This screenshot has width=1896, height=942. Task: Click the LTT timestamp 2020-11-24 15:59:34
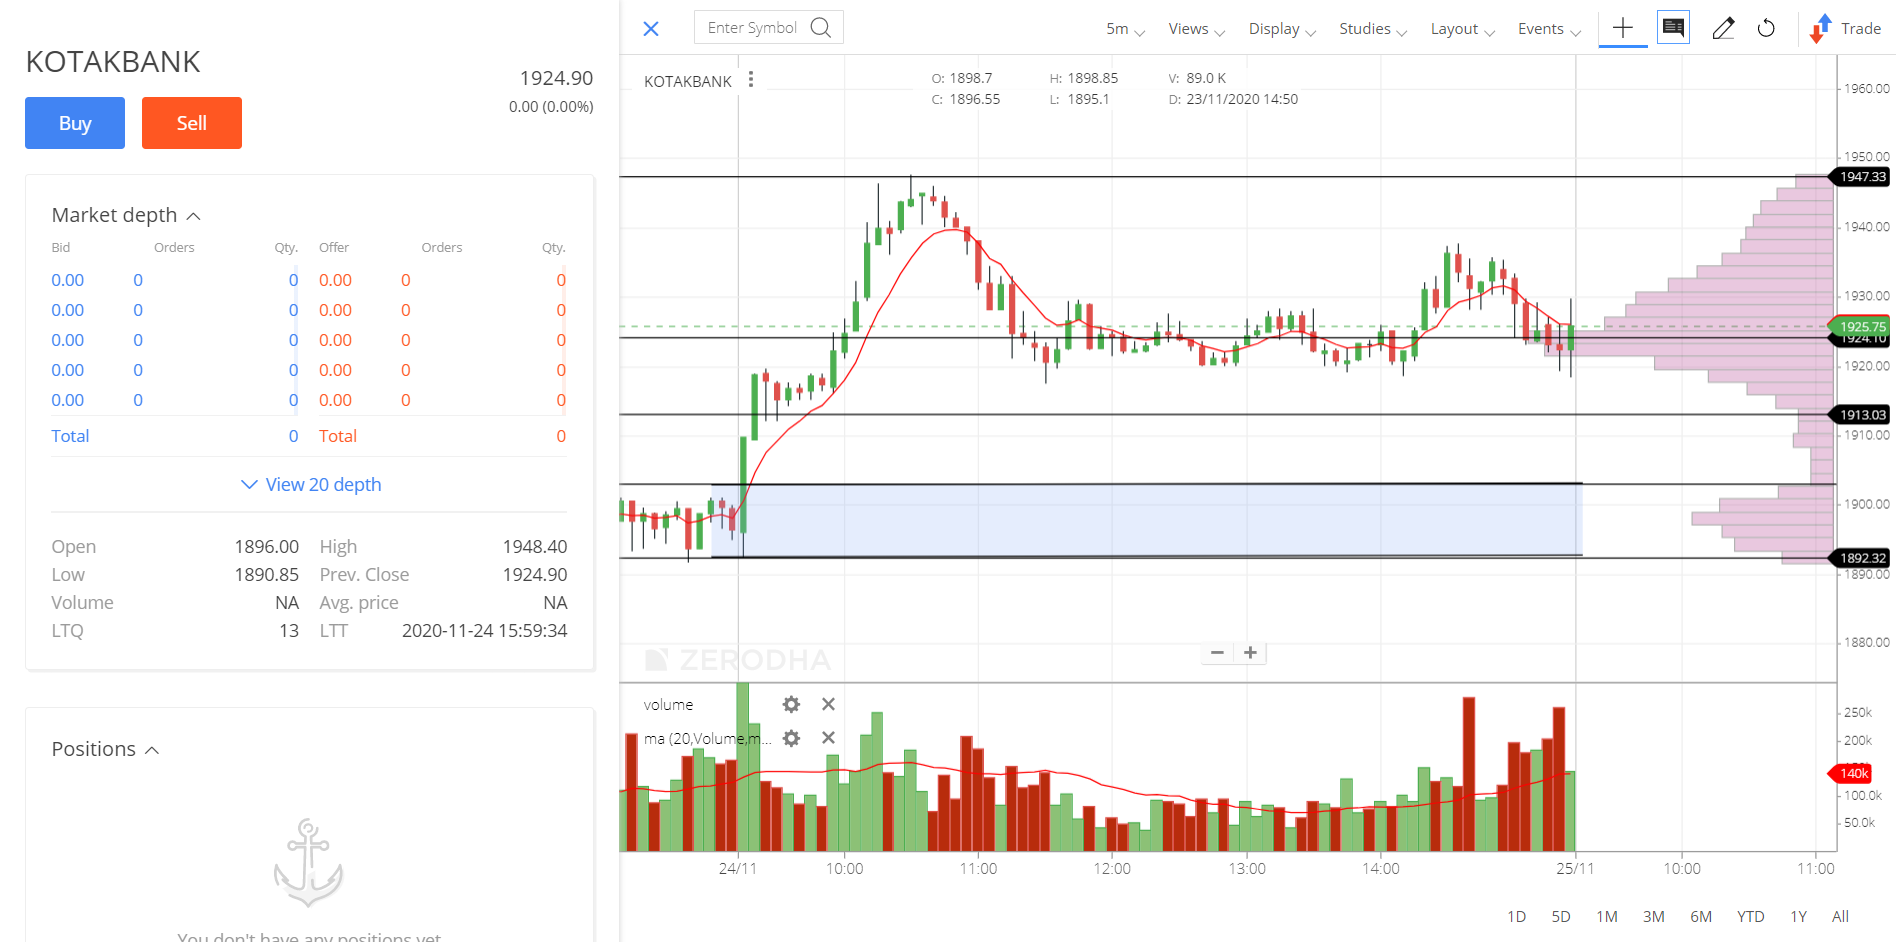coord(485,631)
